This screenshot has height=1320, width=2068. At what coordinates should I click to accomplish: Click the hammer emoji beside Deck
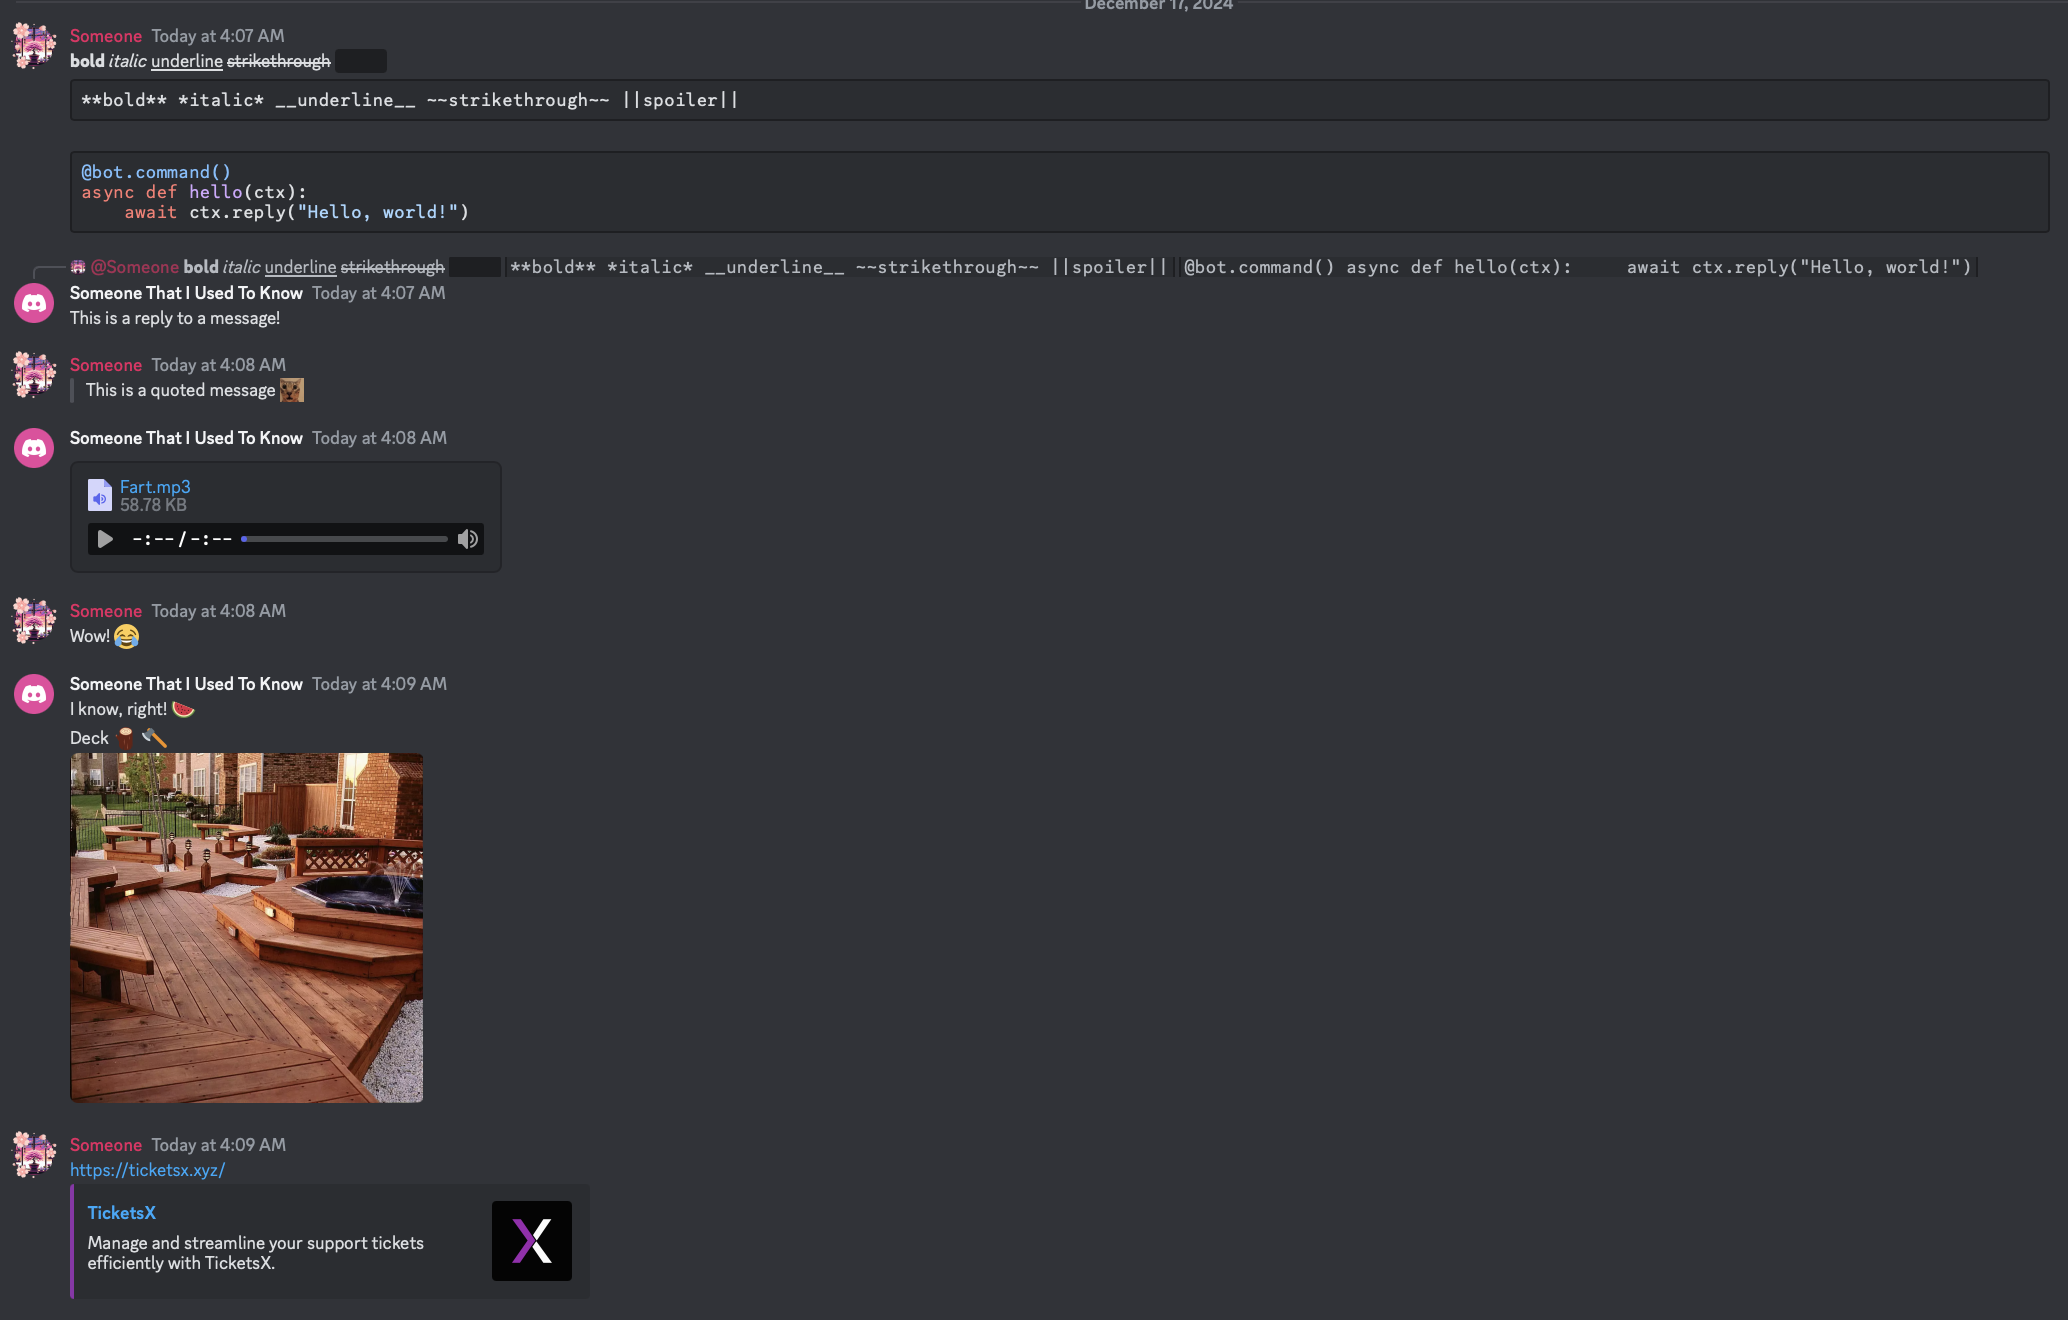point(154,738)
